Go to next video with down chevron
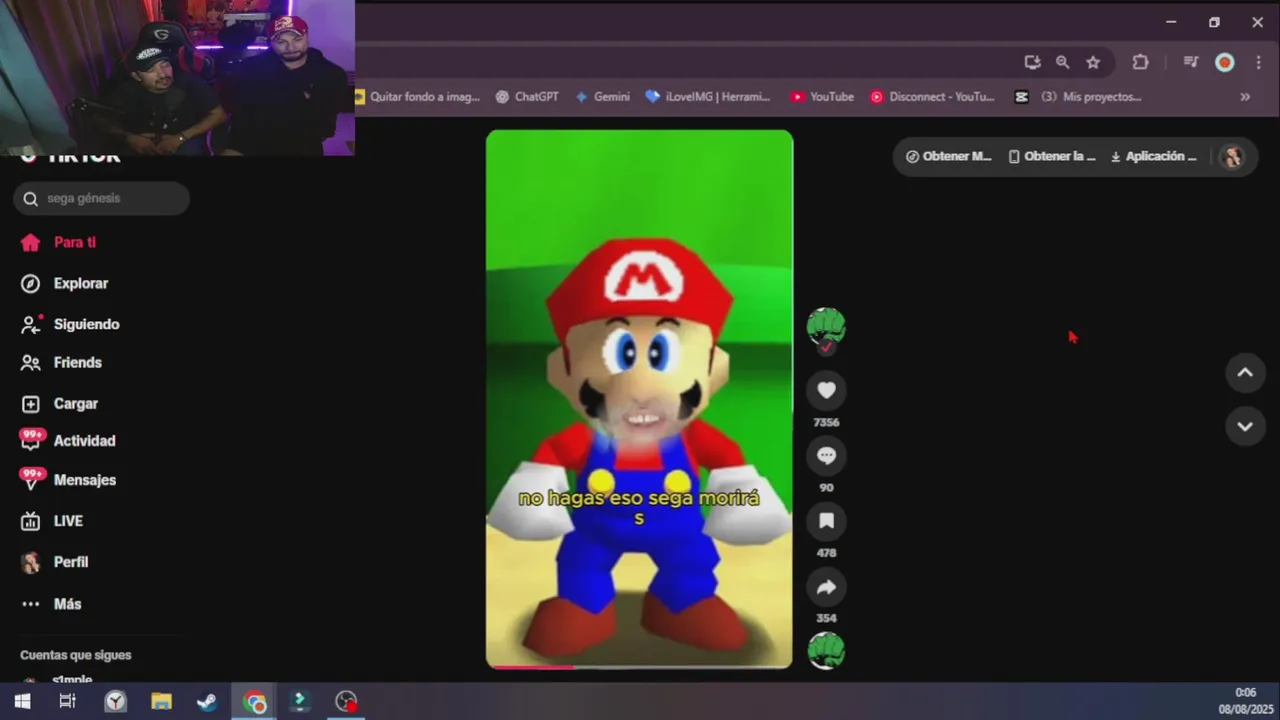The width and height of the screenshot is (1280, 720). point(1245,426)
